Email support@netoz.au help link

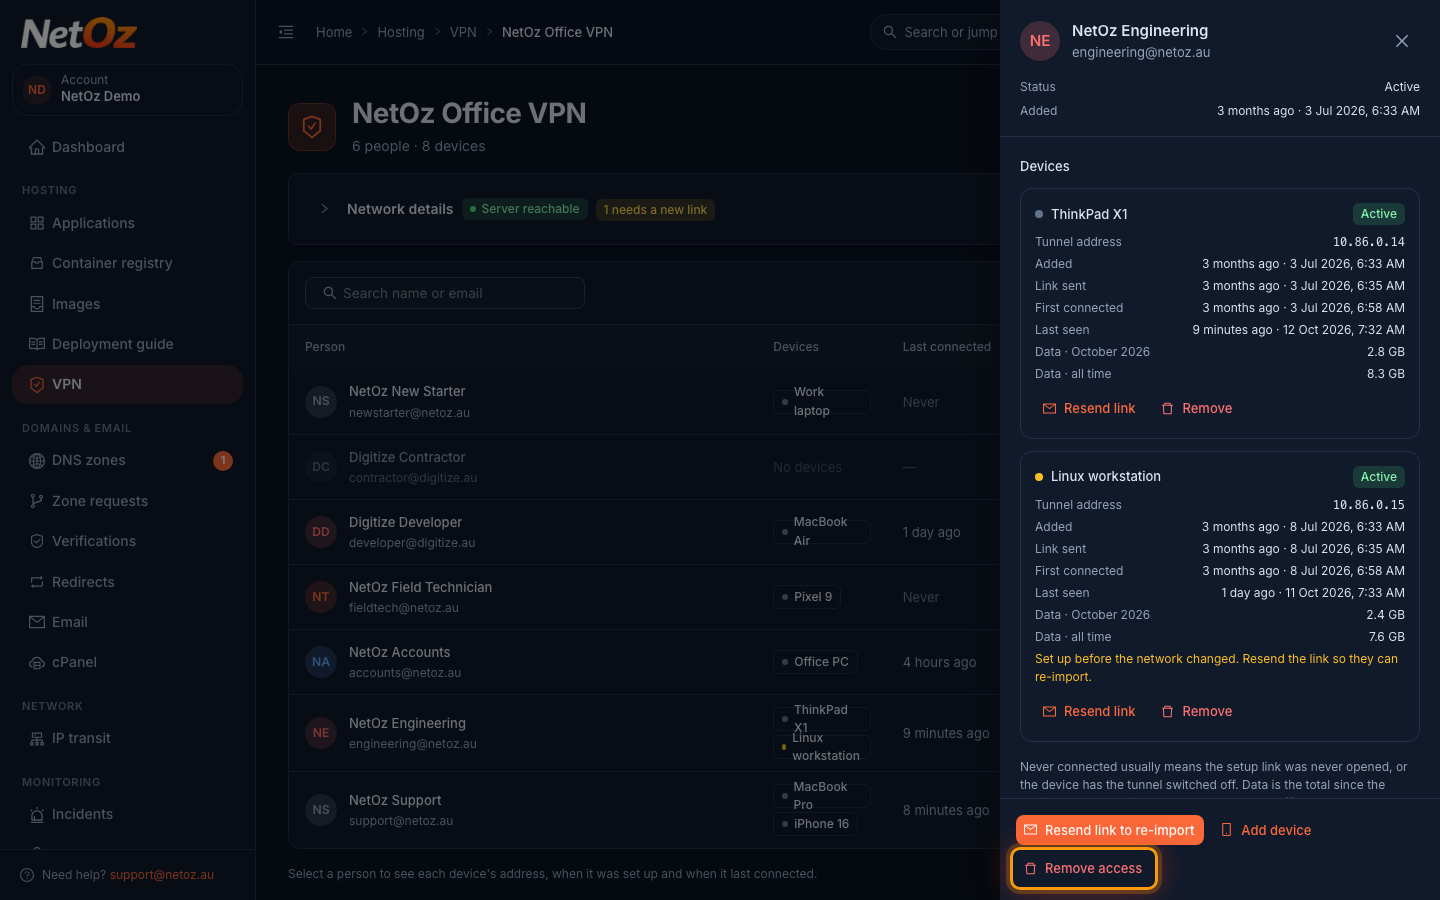[x=162, y=875]
